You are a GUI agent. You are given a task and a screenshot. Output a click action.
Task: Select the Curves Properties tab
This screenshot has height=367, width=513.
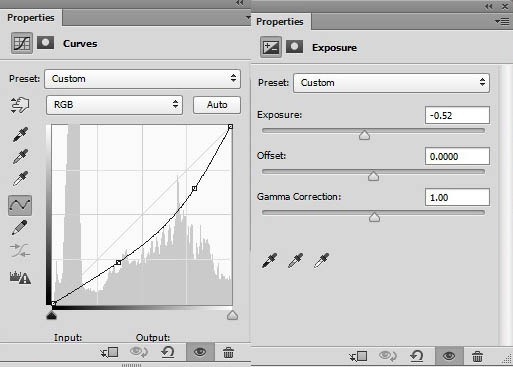[31, 18]
